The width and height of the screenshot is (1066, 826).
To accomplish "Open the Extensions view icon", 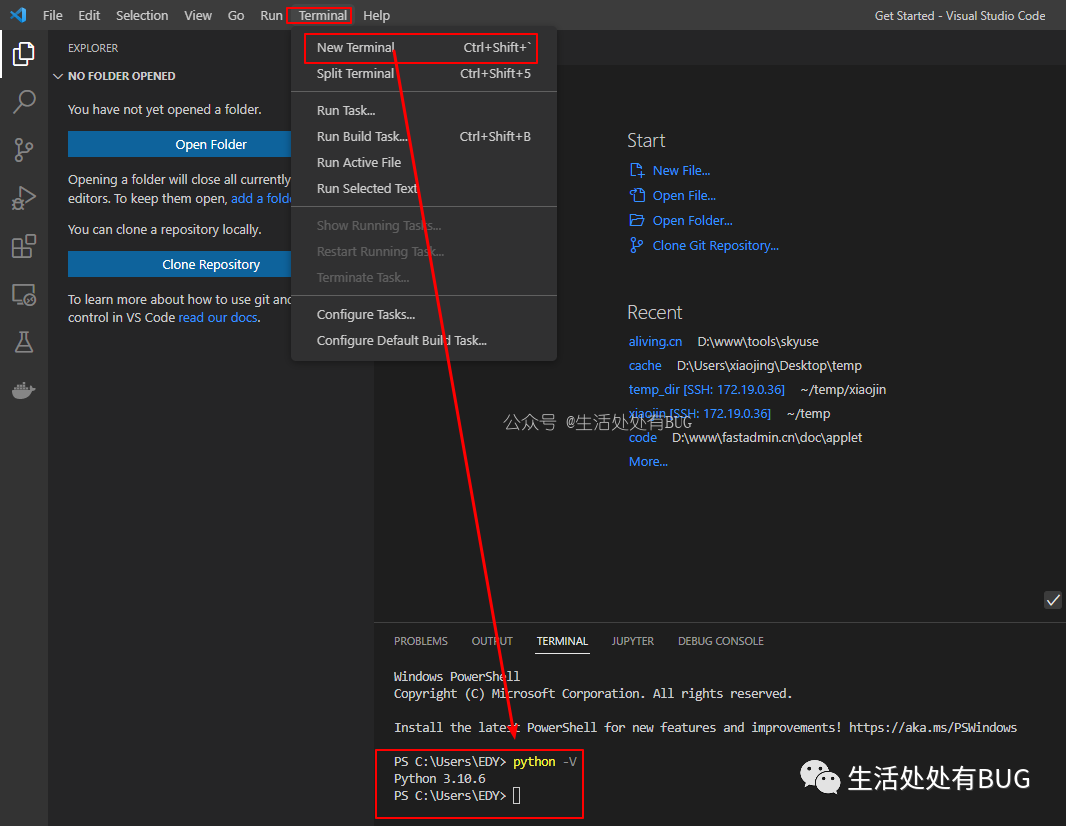I will (24, 246).
